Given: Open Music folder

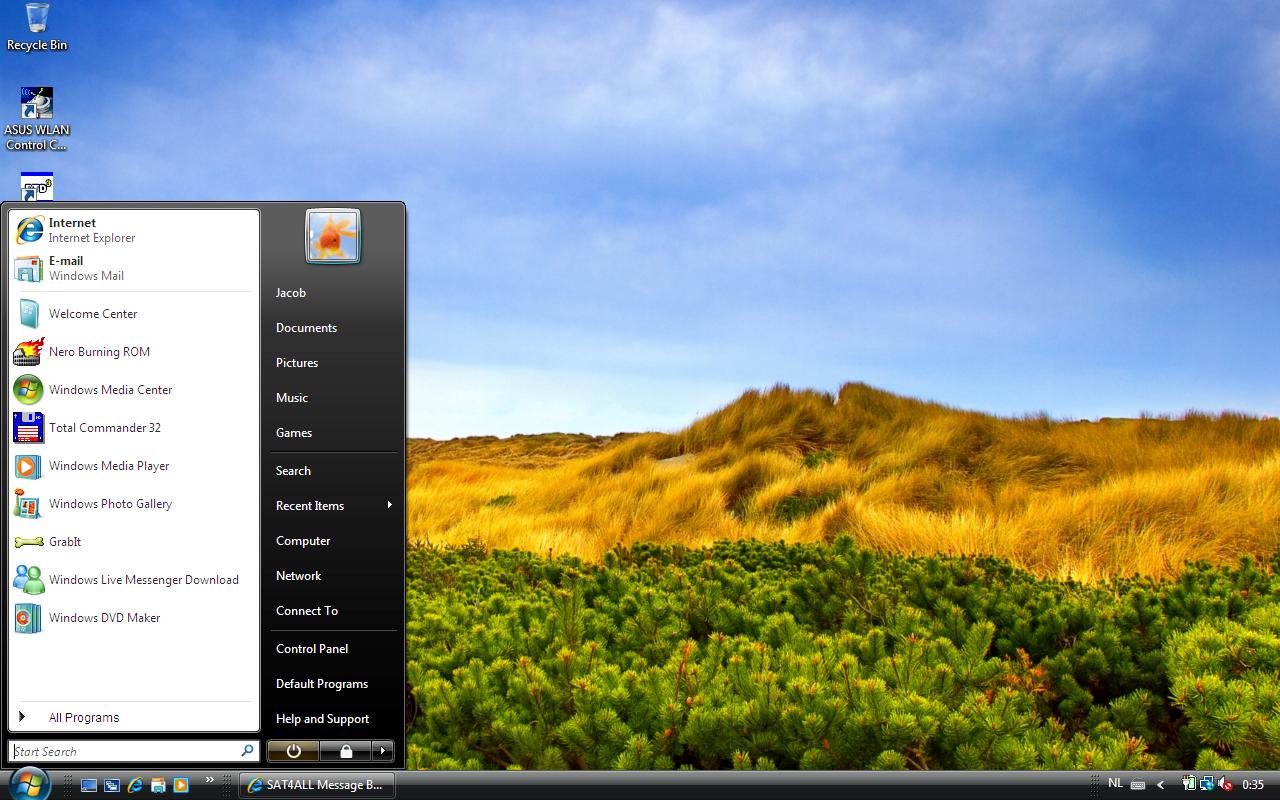Looking at the screenshot, I should point(333,398).
